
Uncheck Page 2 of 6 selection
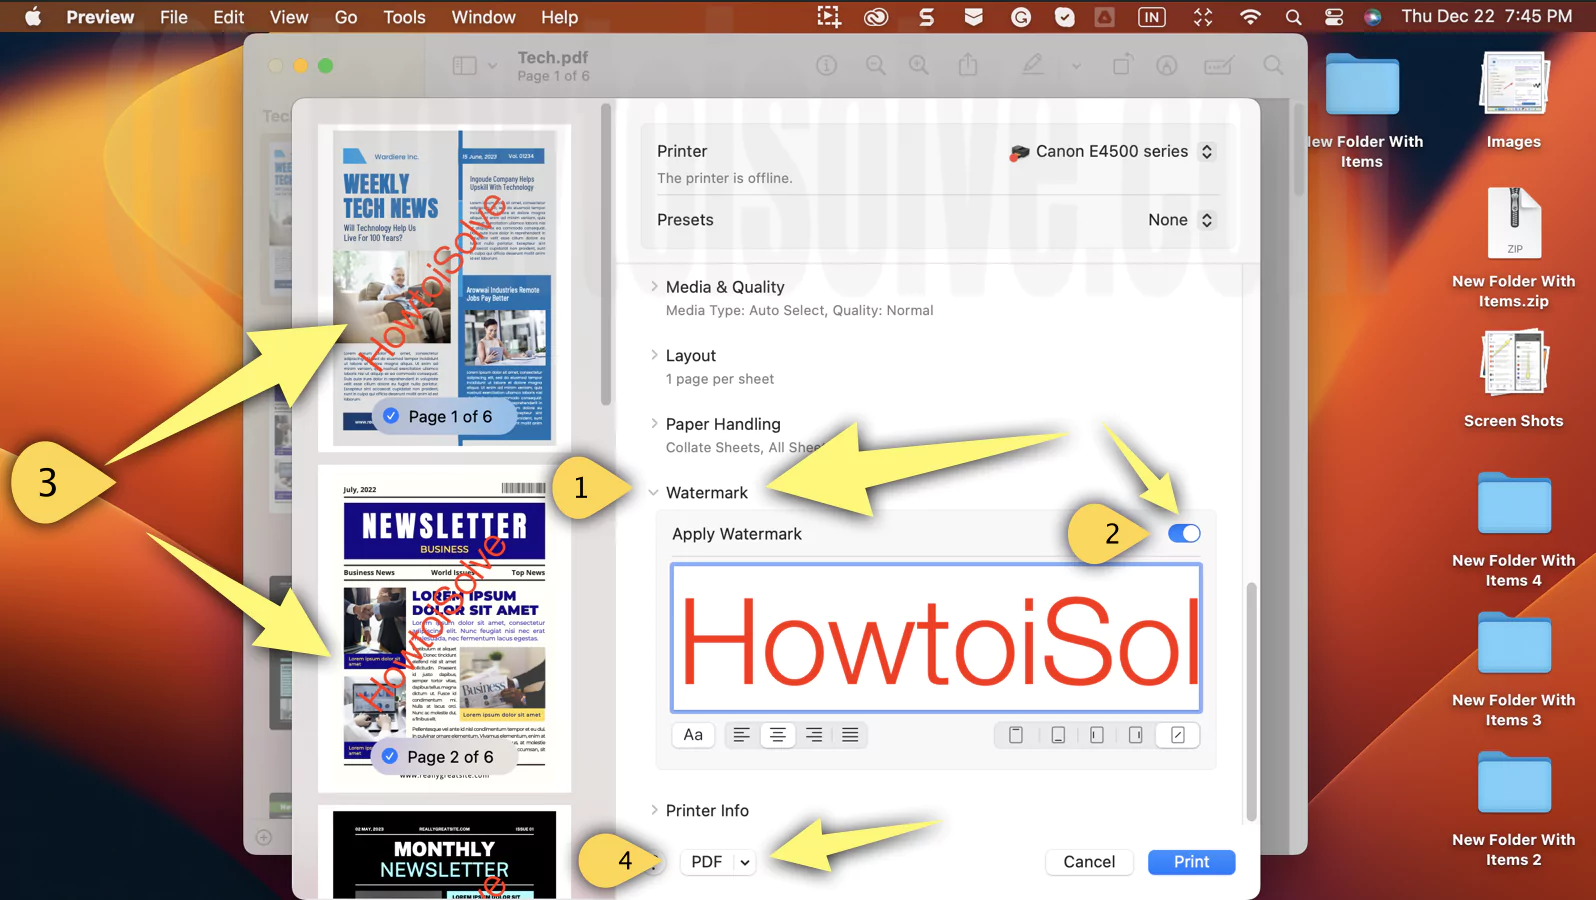(390, 757)
